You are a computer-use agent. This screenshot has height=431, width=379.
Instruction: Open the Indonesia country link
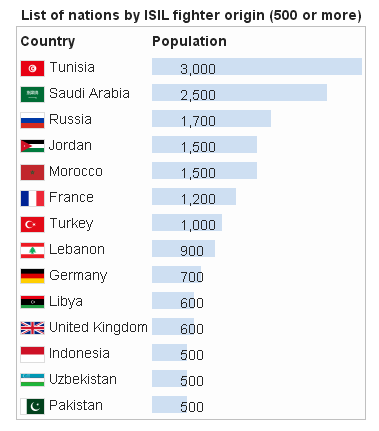coord(79,353)
